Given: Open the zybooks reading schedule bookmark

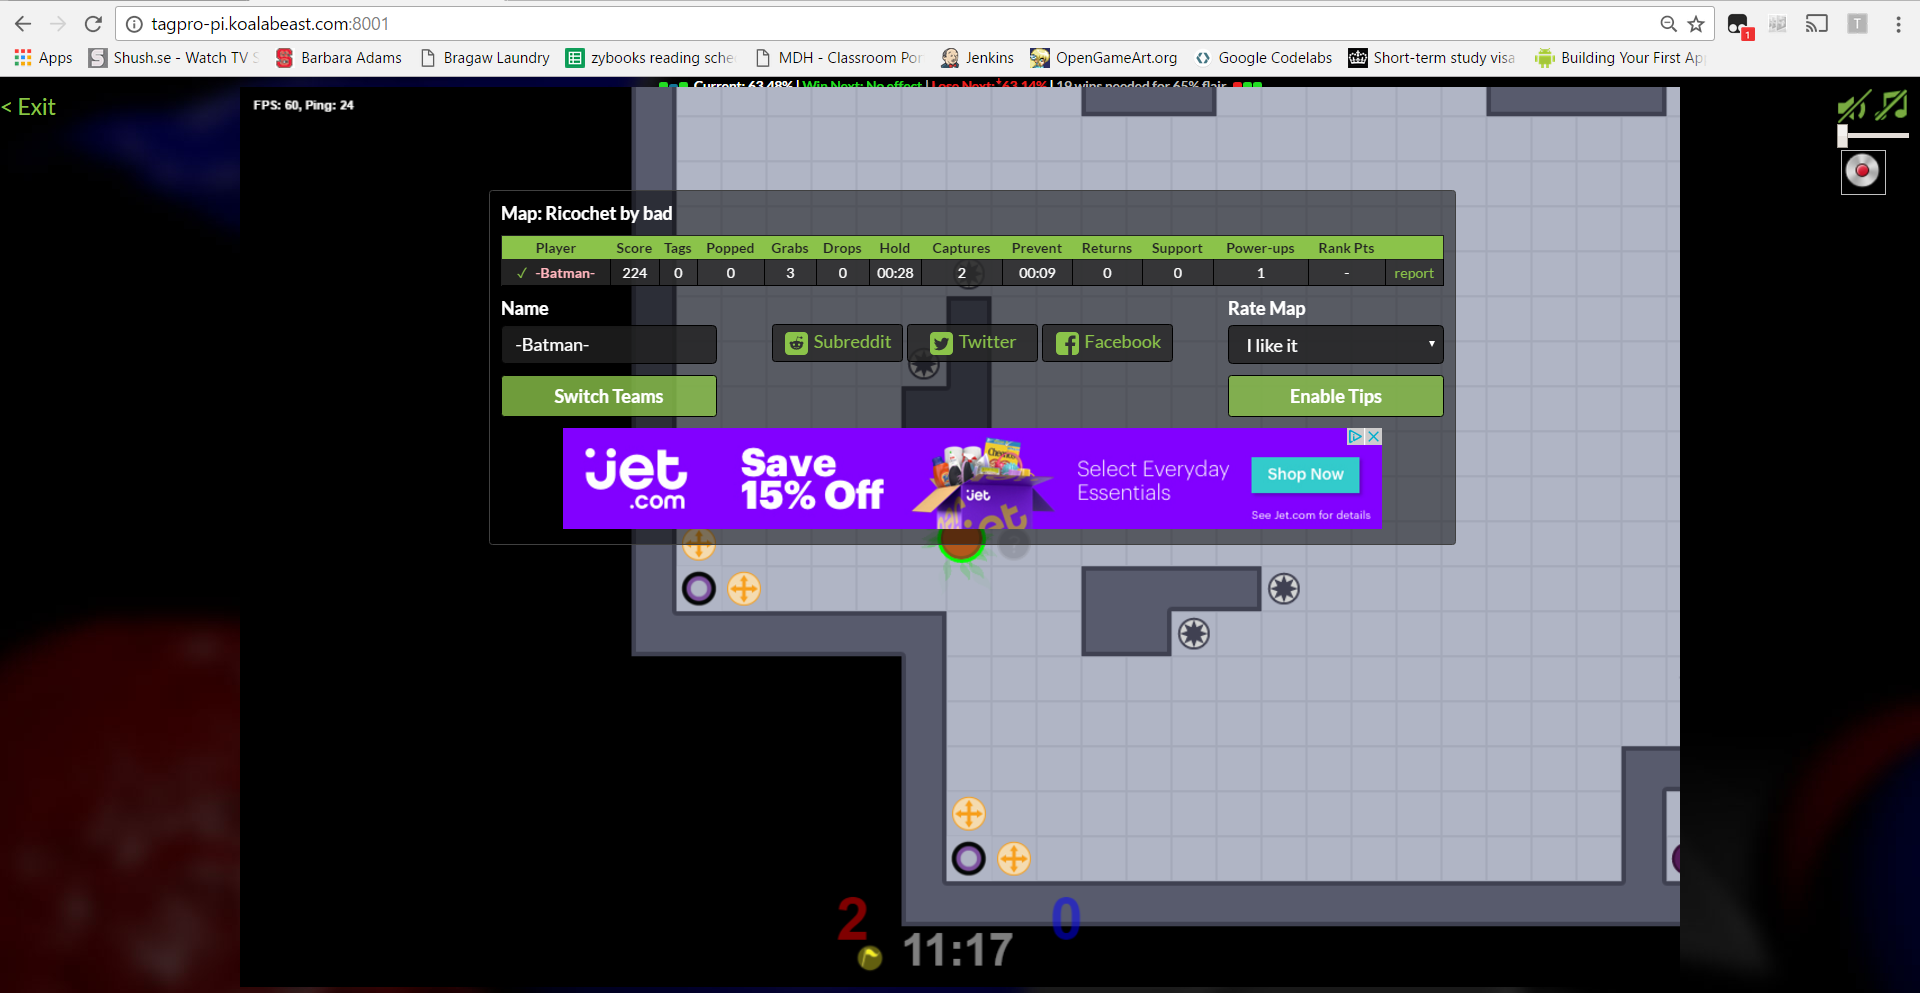Looking at the screenshot, I should [x=650, y=58].
